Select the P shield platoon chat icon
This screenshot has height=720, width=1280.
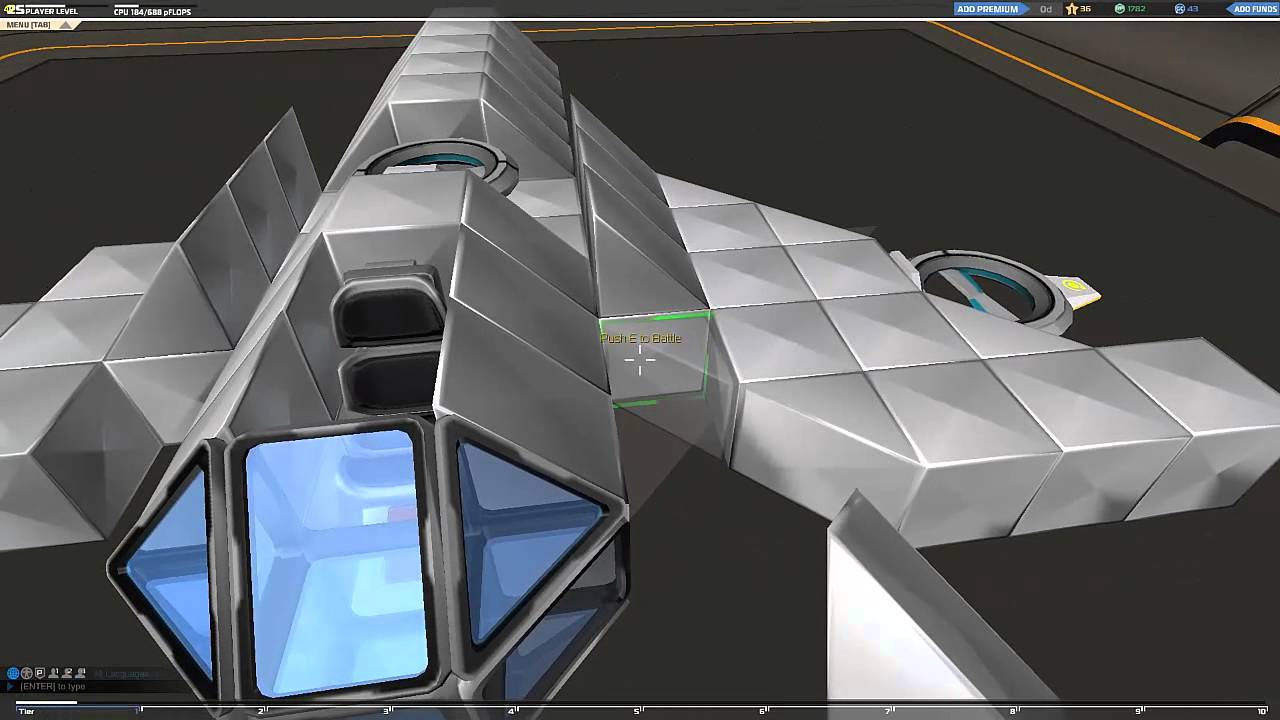(x=39, y=673)
